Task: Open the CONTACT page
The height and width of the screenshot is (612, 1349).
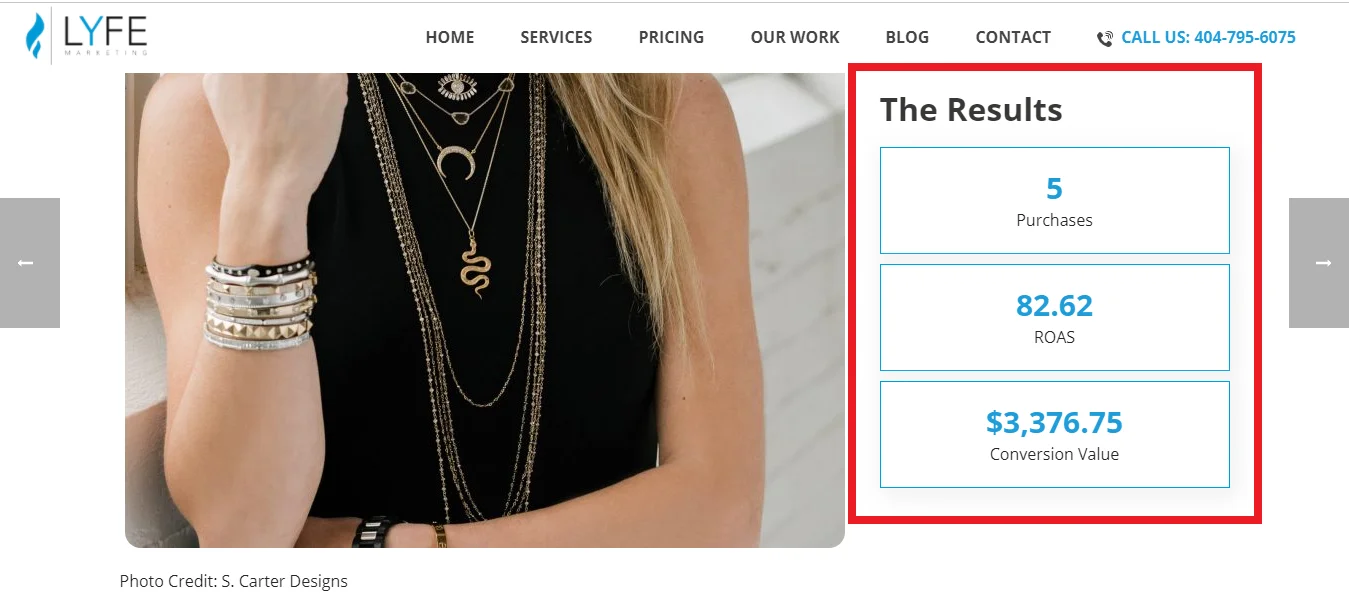Action: 1013,37
